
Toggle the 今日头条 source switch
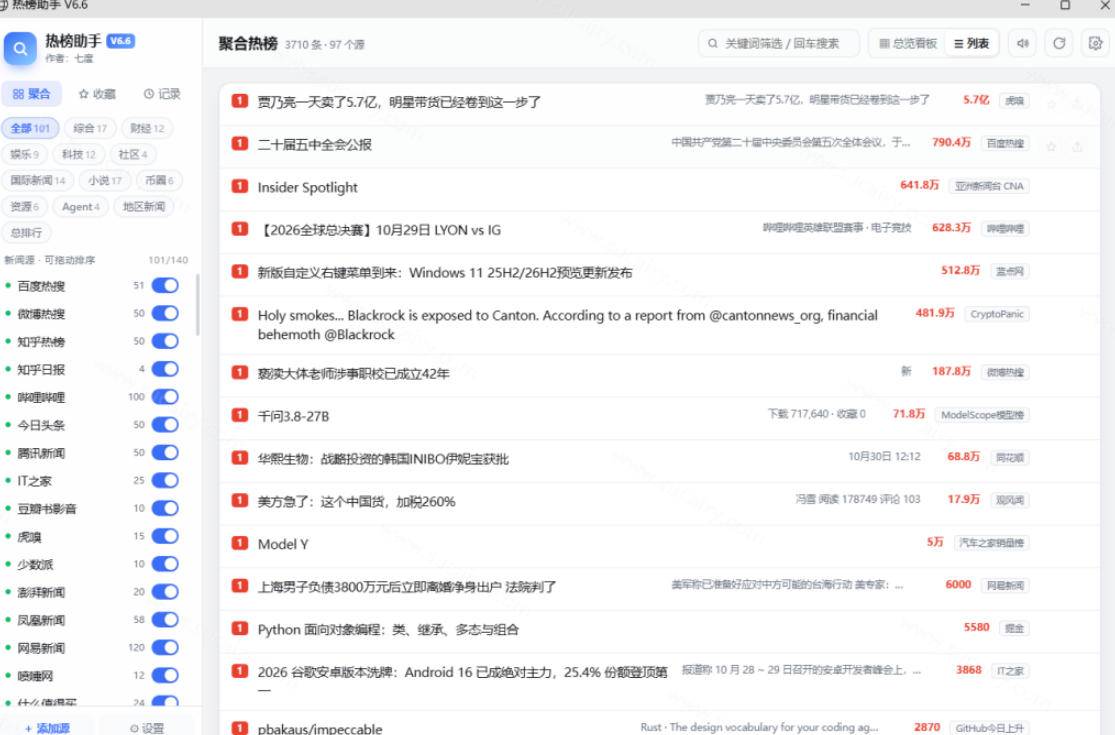point(165,424)
